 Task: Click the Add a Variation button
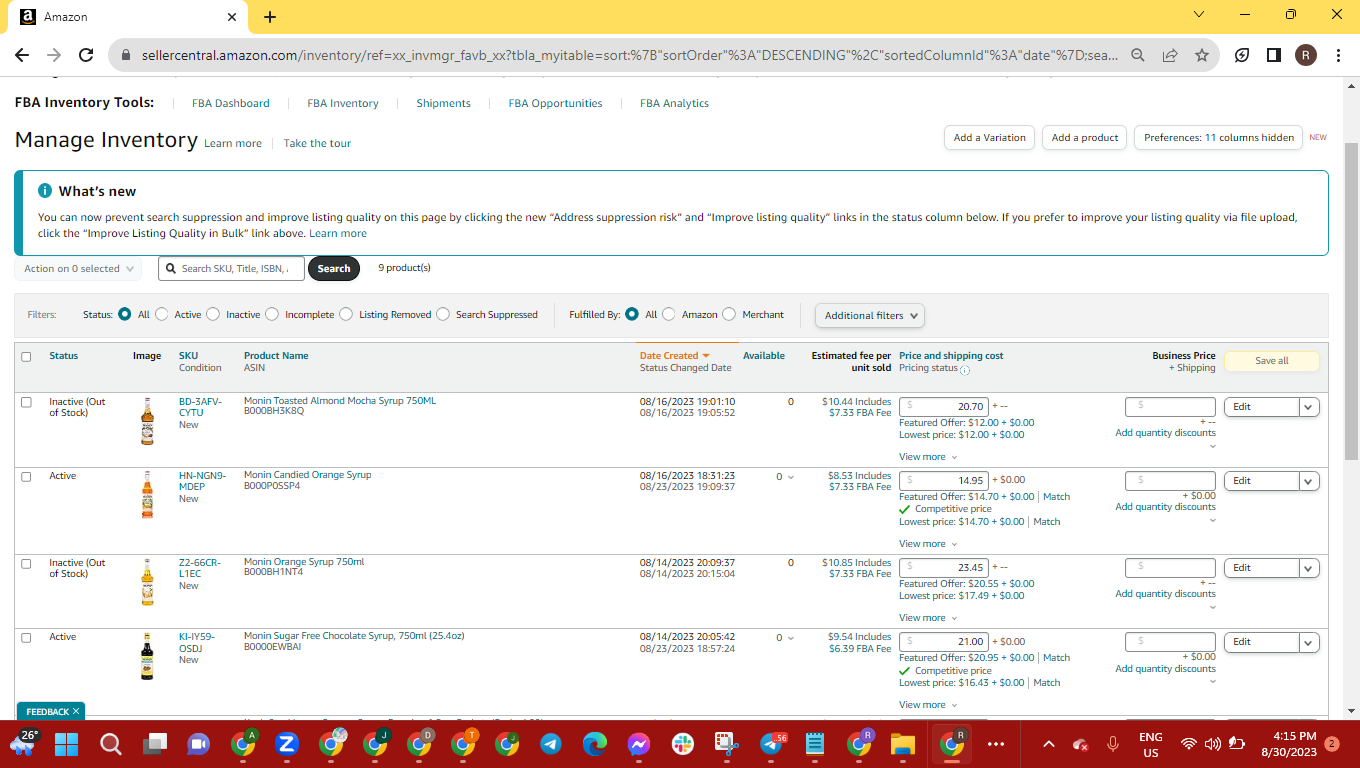coord(990,138)
